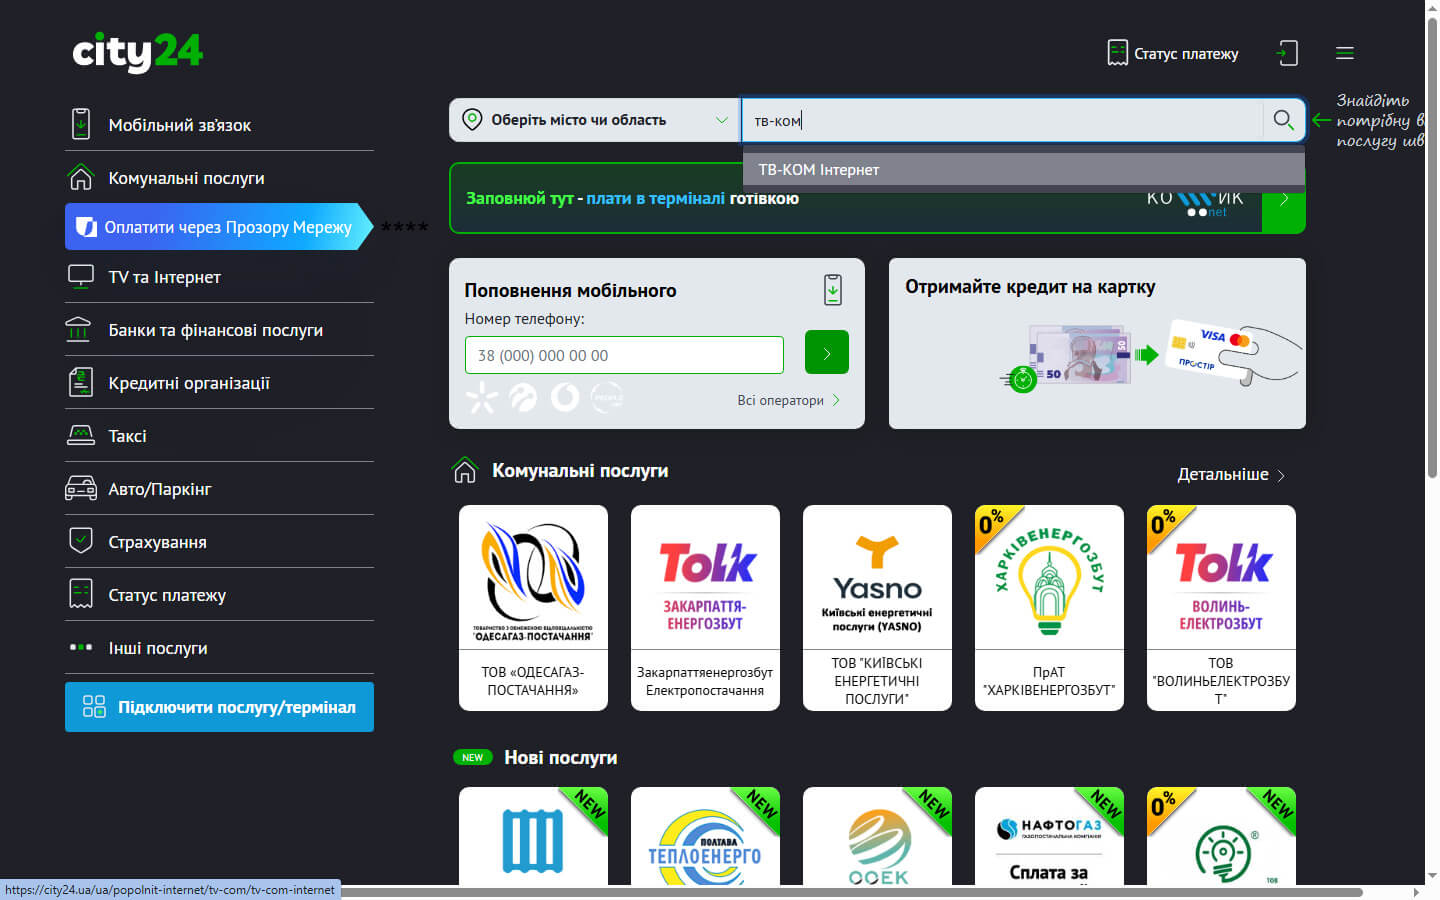Screen dimensions: 1440x900
Task: Open Статус платежу sidebar menu item
Action: (219, 595)
